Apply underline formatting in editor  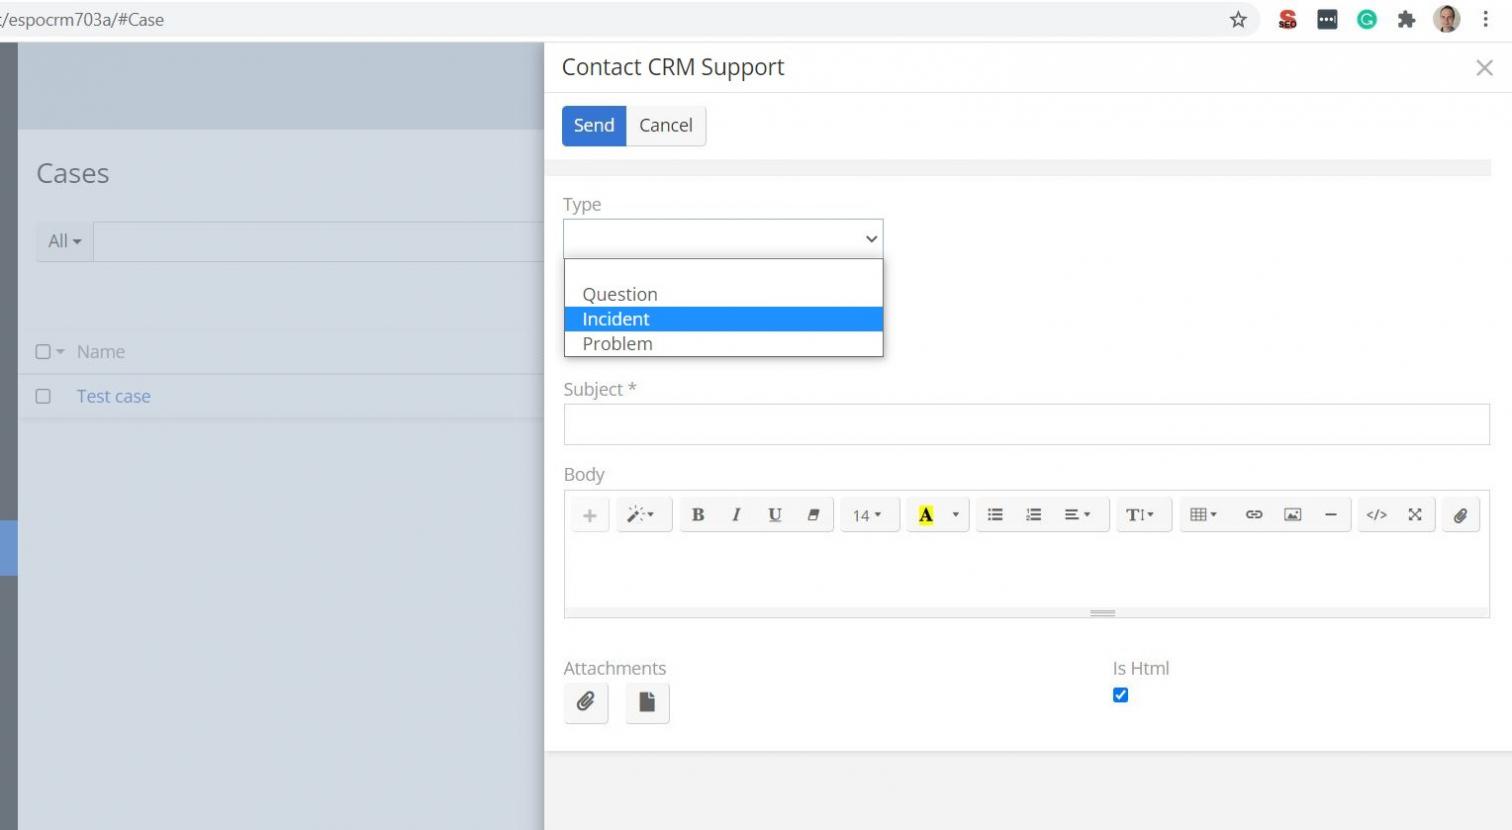coord(774,515)
